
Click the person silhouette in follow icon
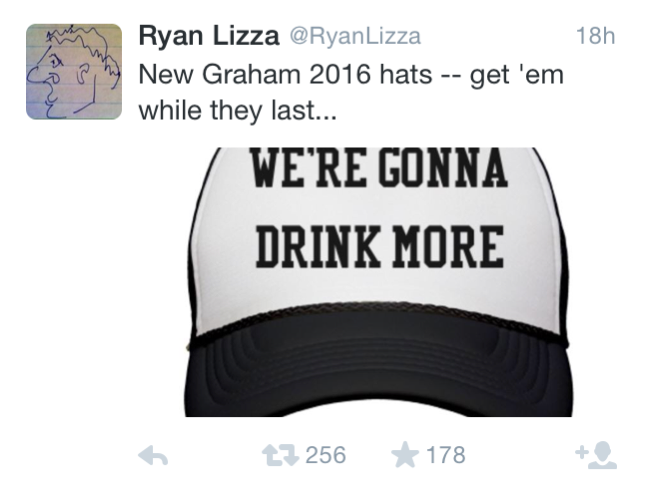tap(603, 455)
